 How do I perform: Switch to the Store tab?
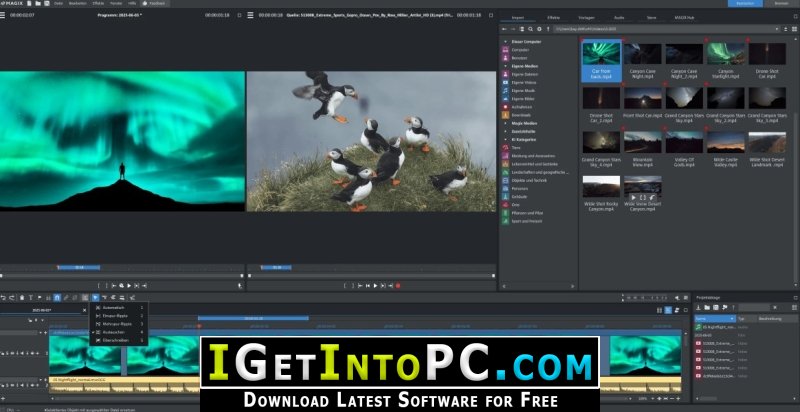click(x=652, y=17)
